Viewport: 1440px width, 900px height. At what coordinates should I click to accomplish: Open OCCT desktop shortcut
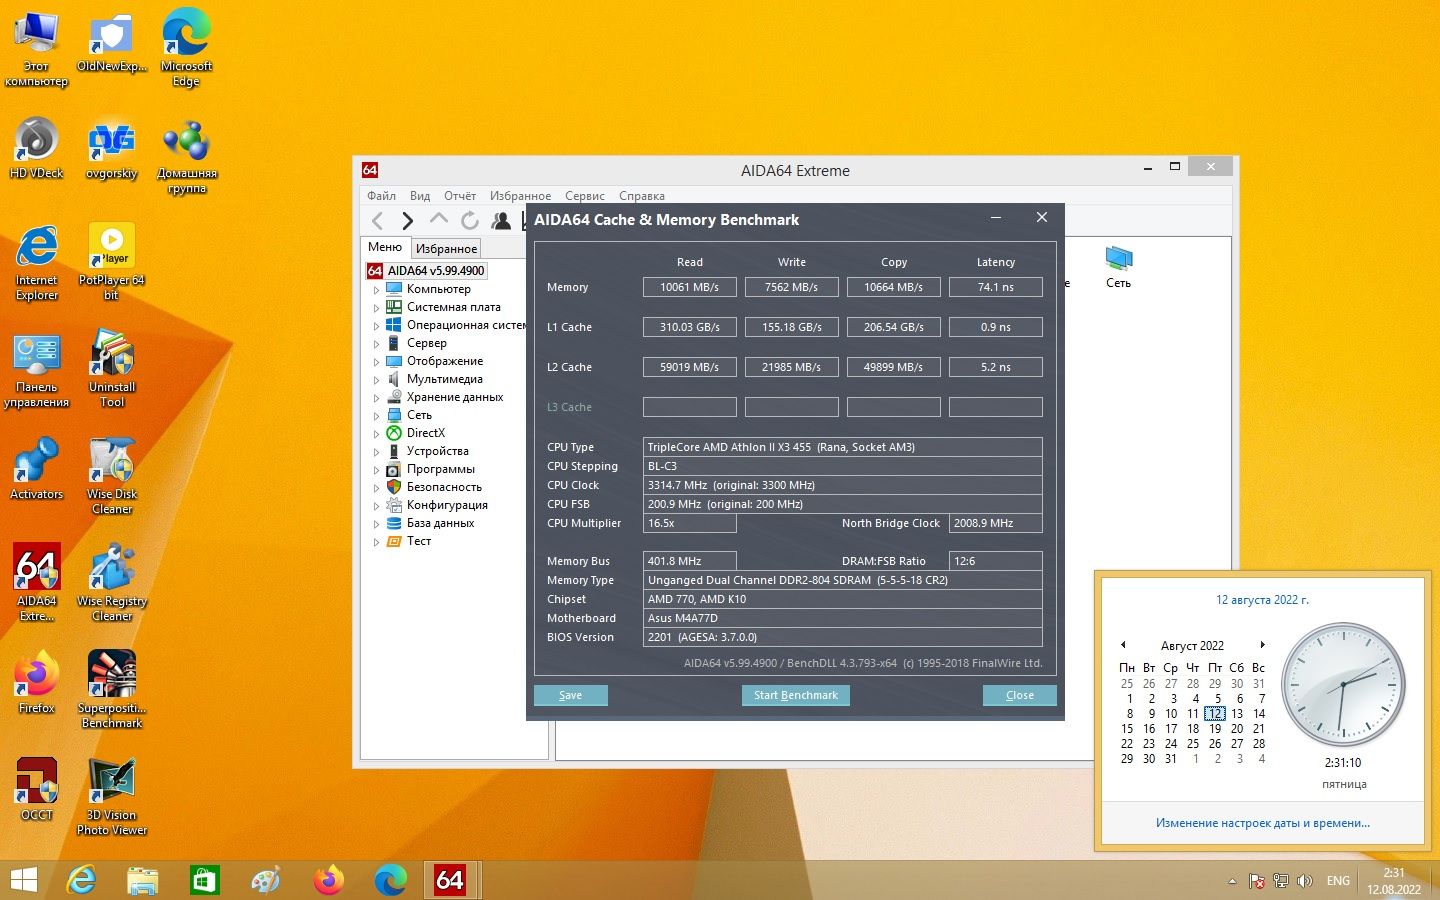[36, 789]
